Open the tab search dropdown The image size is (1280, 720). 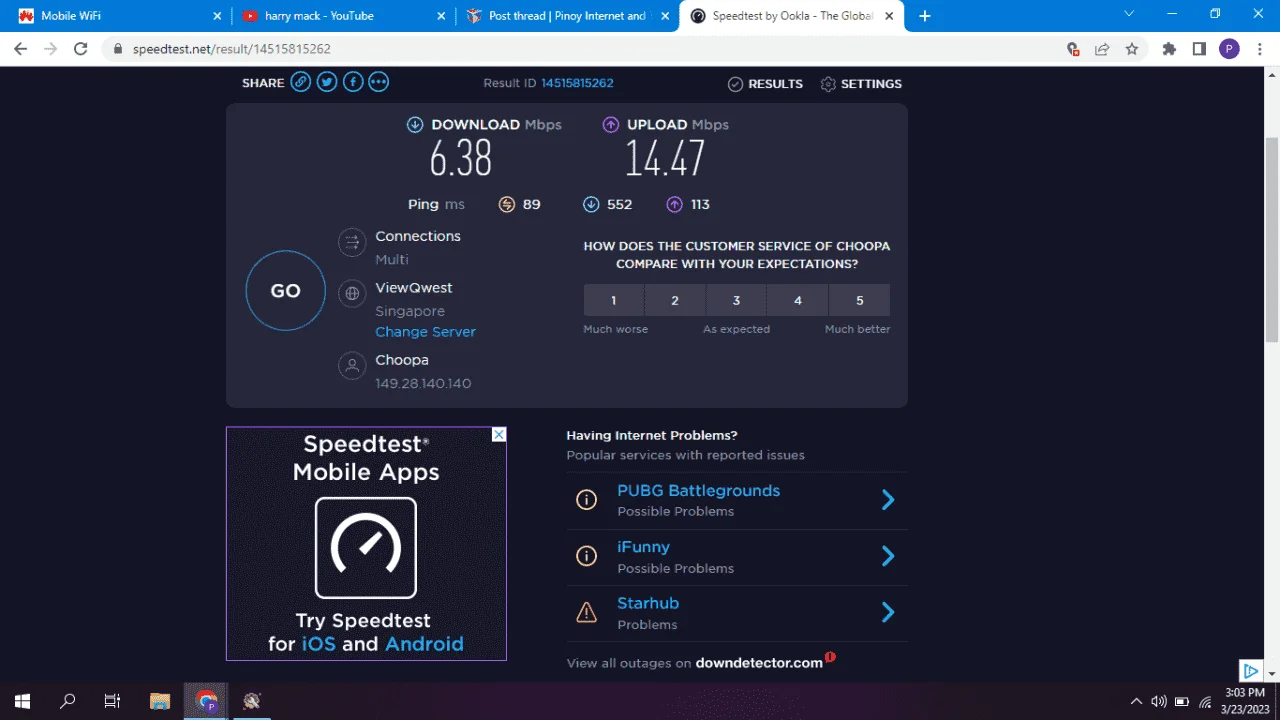[1129, 14]
